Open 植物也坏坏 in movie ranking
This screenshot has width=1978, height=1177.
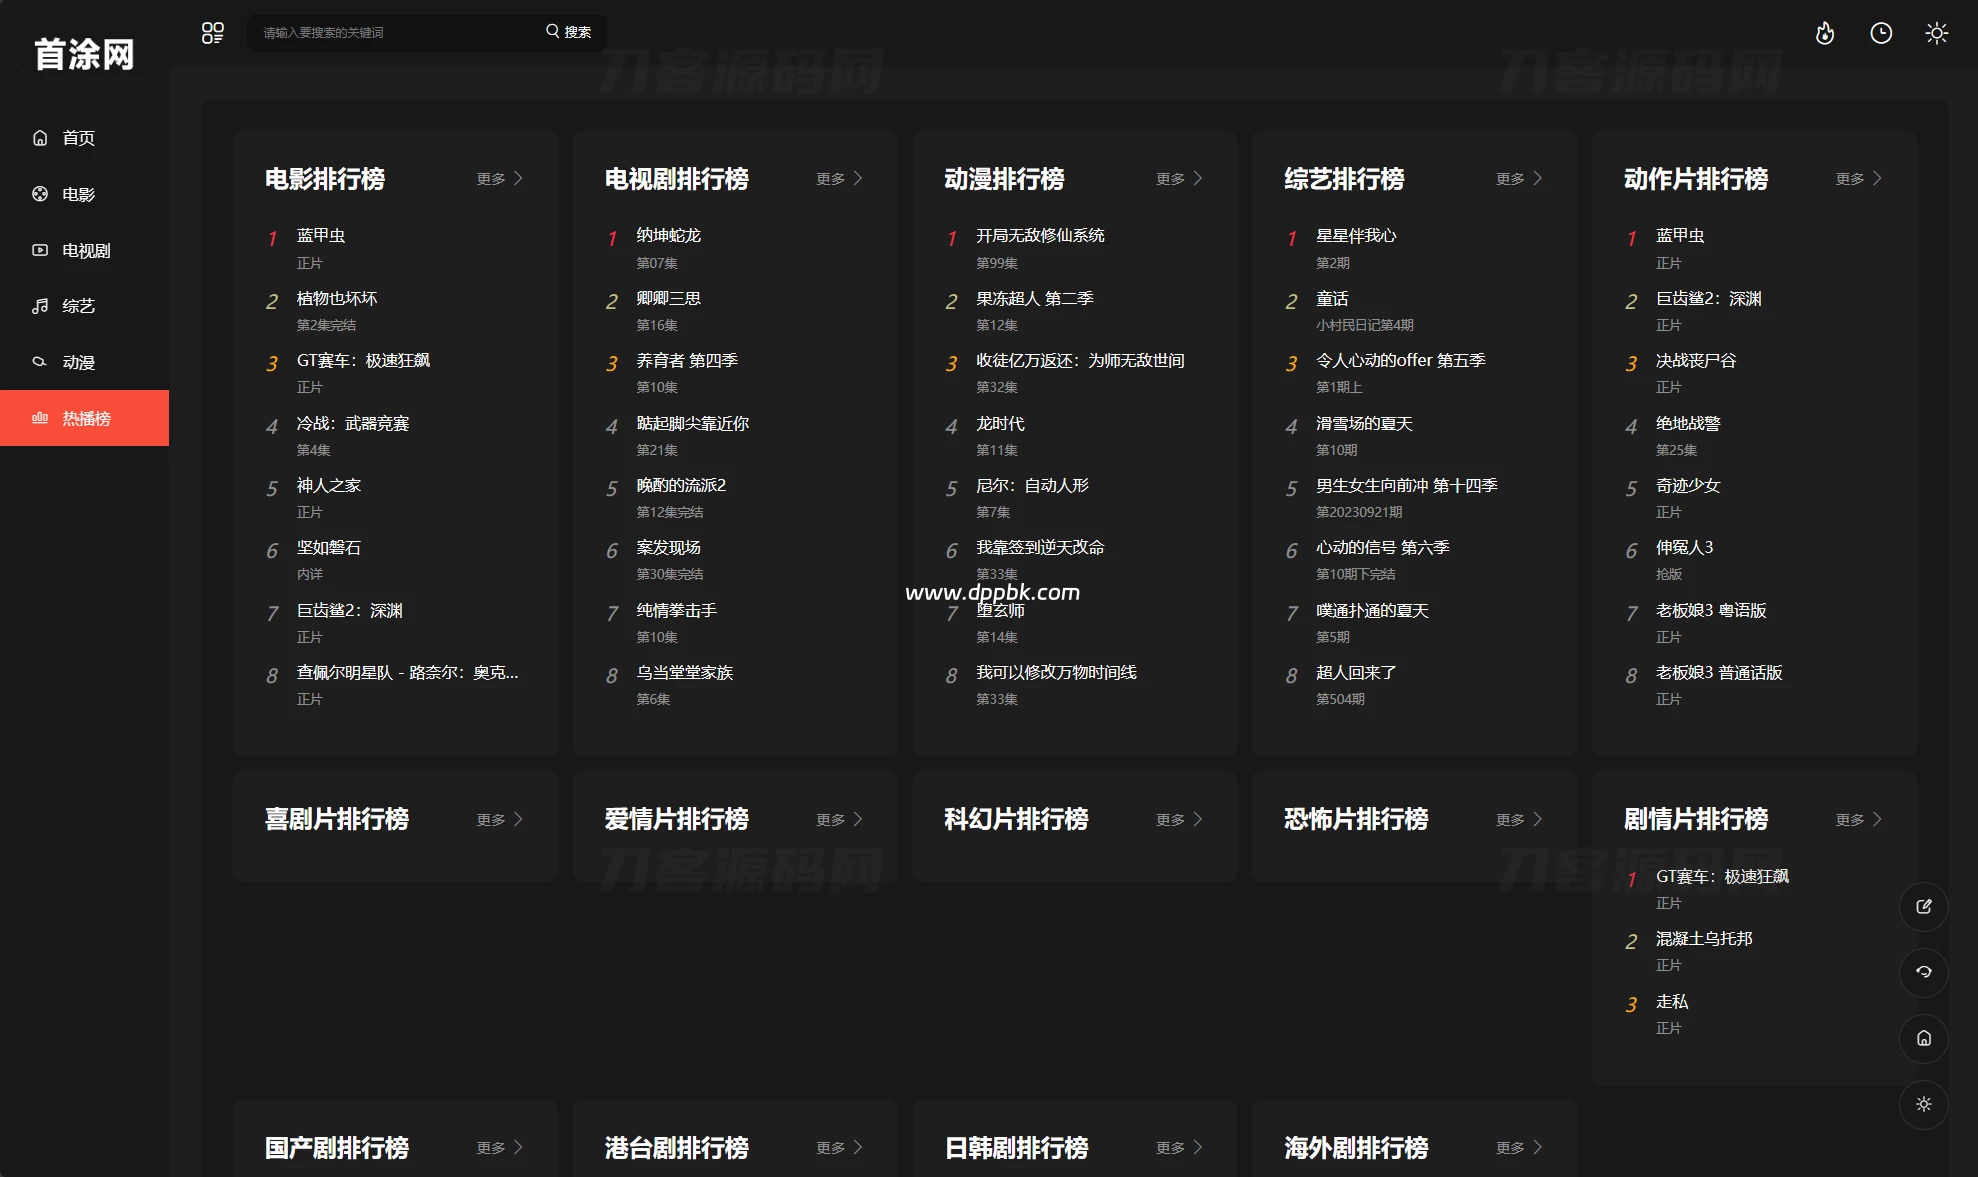(x=337, y=299)
